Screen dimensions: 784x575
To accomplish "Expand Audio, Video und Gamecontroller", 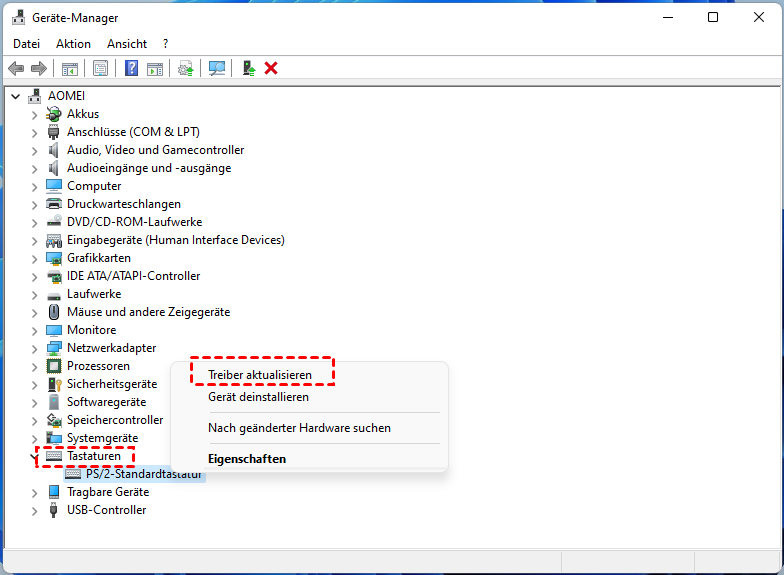I will (34, 150).
